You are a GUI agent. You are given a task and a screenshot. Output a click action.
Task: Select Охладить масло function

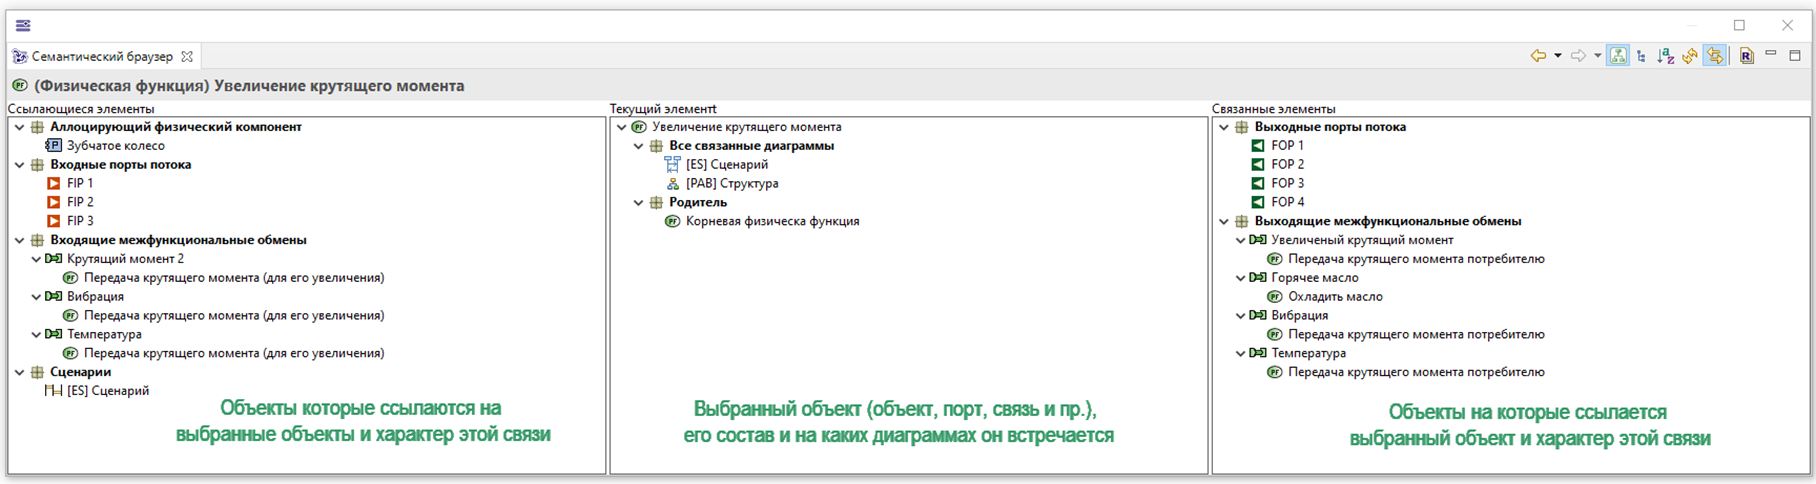[x=1334, y=297]
